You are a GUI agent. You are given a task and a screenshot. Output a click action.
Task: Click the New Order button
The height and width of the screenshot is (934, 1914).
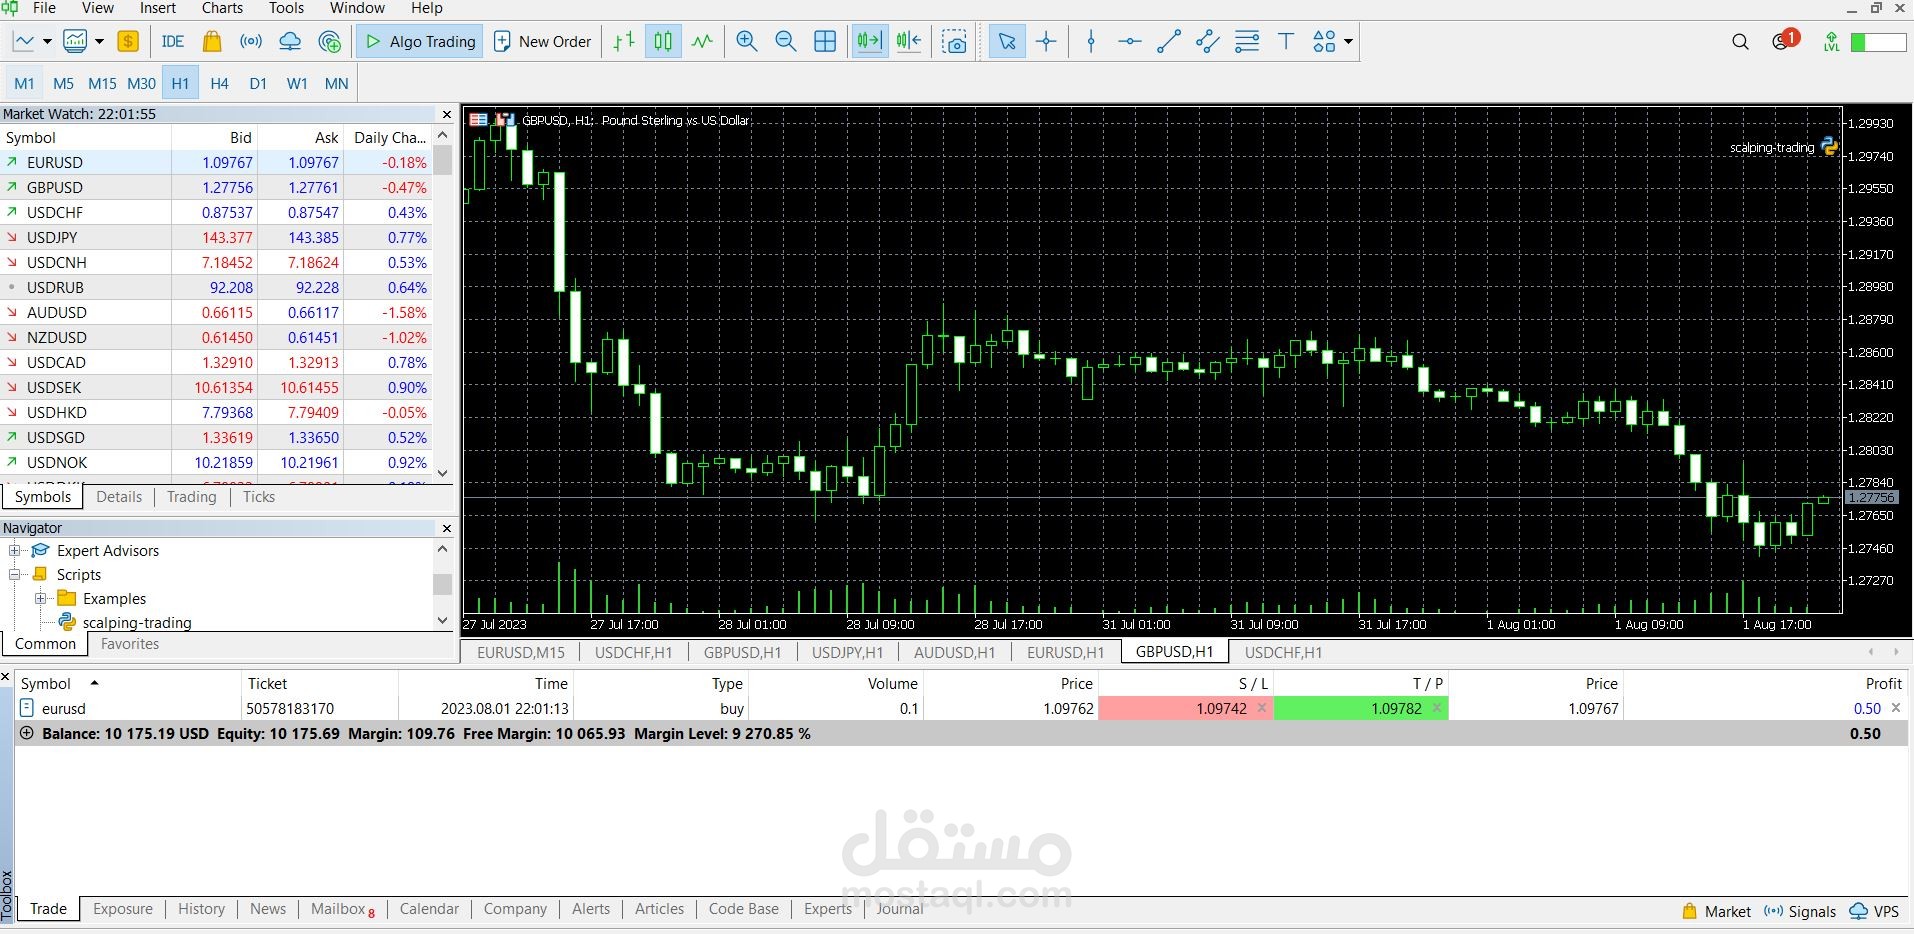tap(542, 42)
